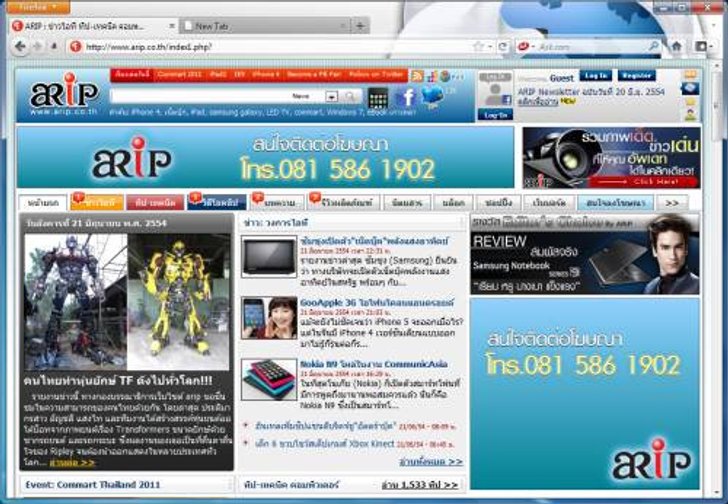Select the dark blue วีดีโอคลิป navigation tab
The image size is (728, 504).
[x=217, y=203]
